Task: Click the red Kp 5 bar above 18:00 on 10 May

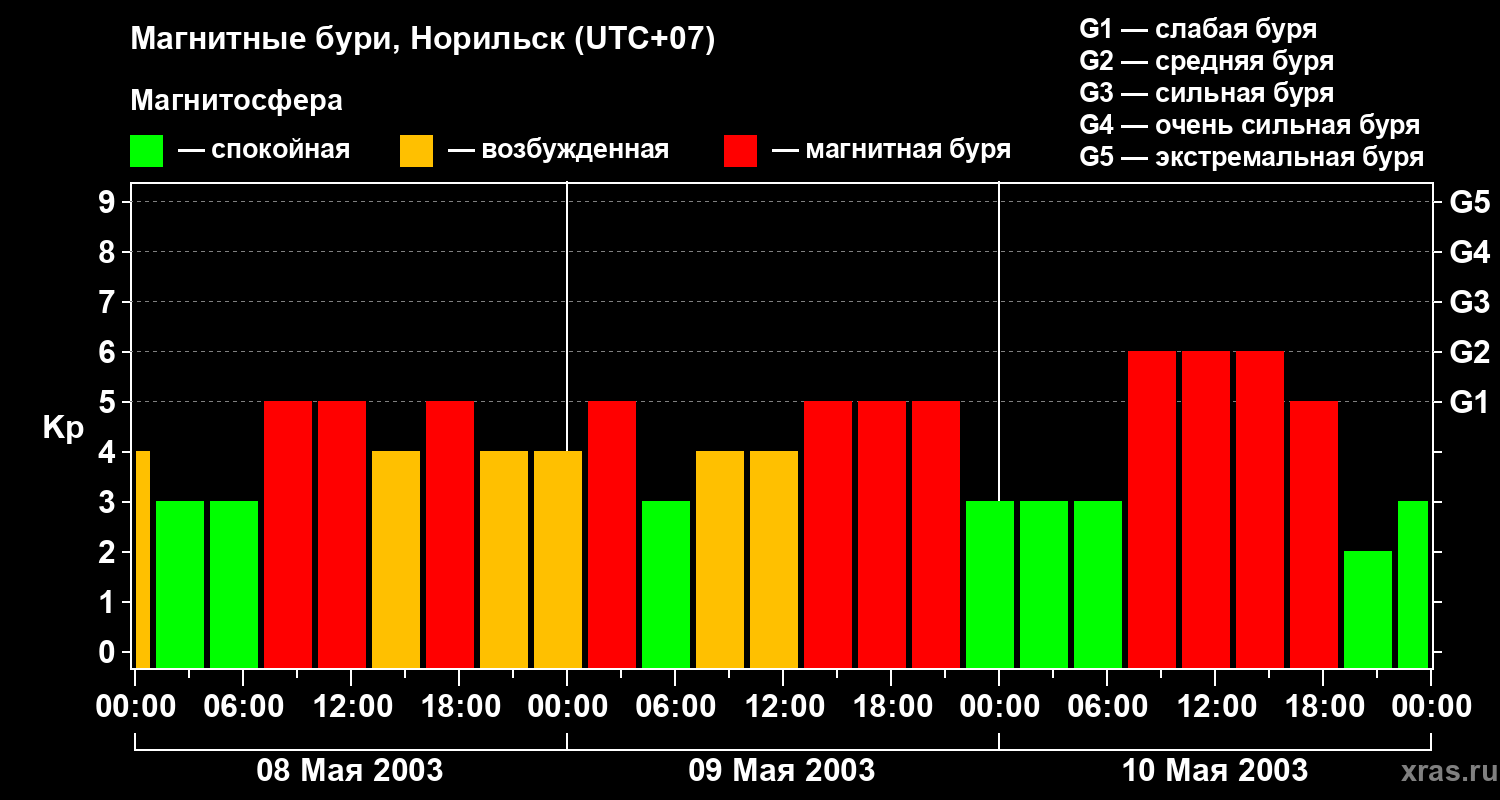Action: 1314,534
